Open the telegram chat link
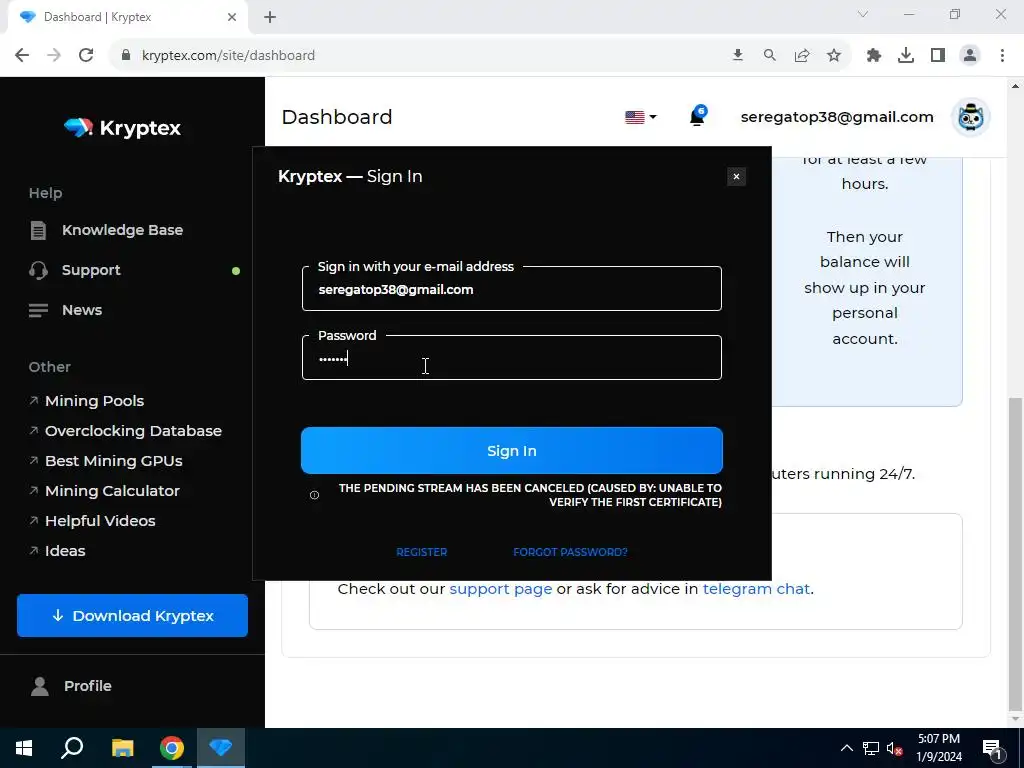This screenshot has height=768, width=1024. (756, 588)
